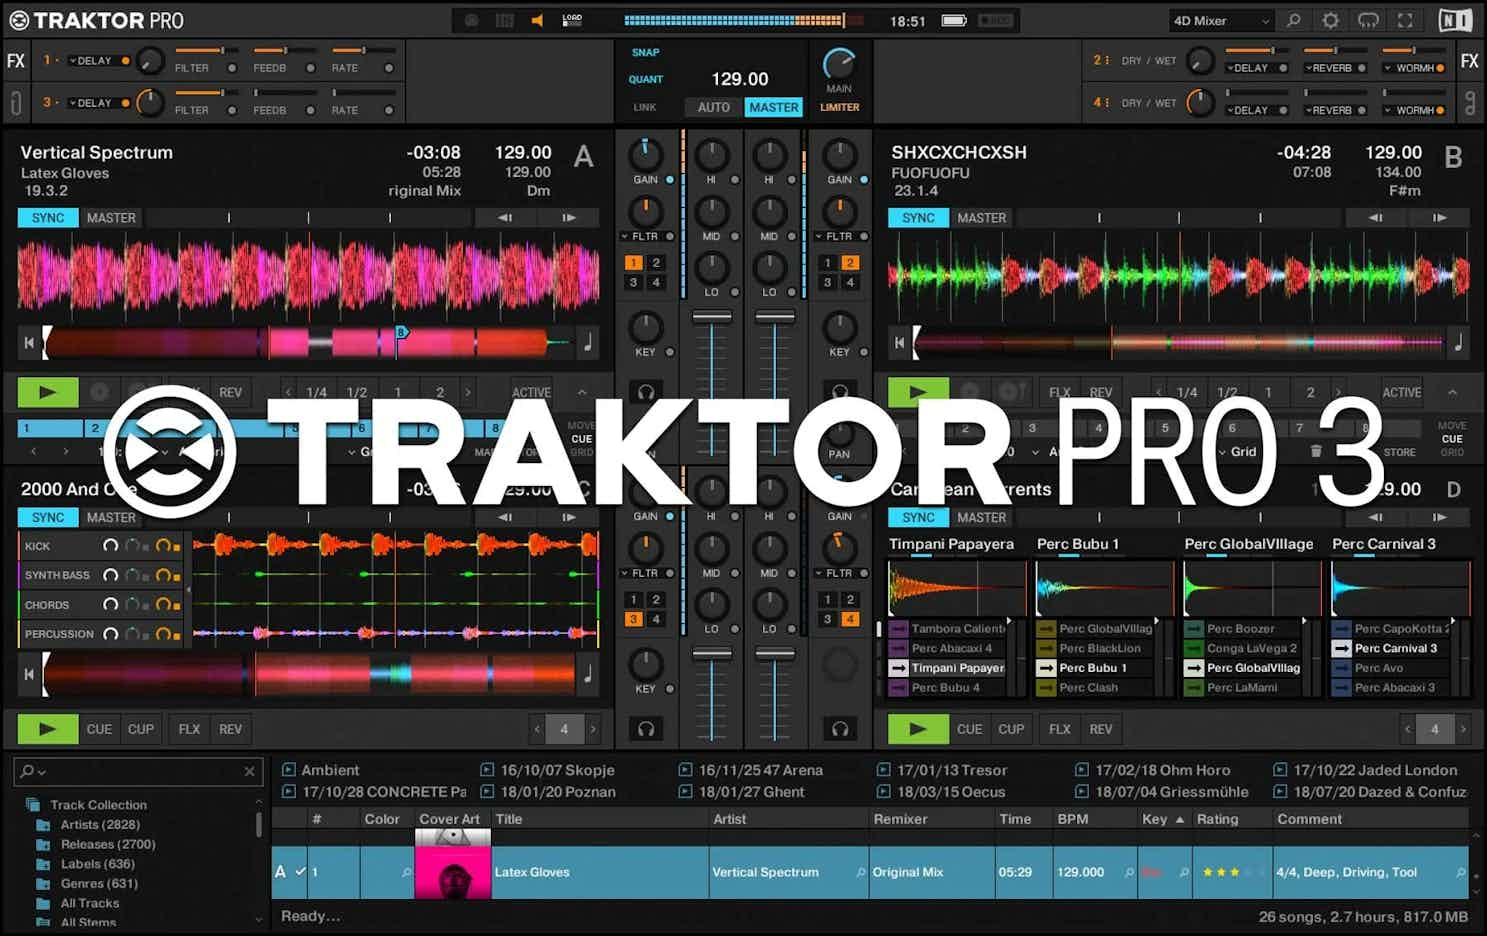Open the 4D Mixer layout dropdown
This screenshot has width=1487, height=936.
pos(1221,20)
